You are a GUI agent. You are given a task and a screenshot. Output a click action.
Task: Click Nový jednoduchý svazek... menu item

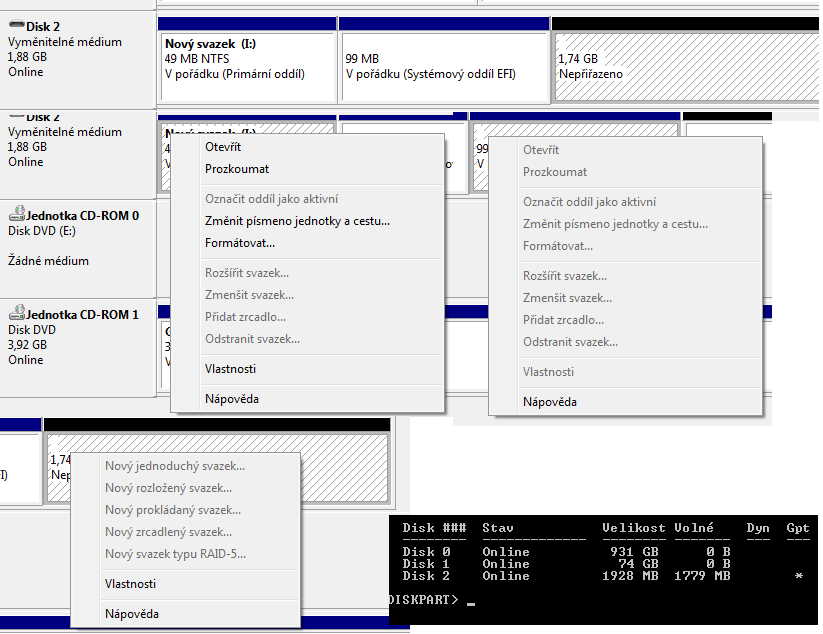175,466
